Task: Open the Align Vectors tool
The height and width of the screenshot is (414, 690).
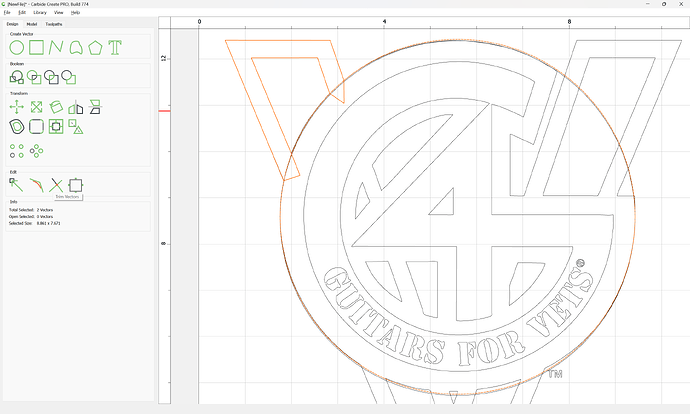Action: coord(56,127)
